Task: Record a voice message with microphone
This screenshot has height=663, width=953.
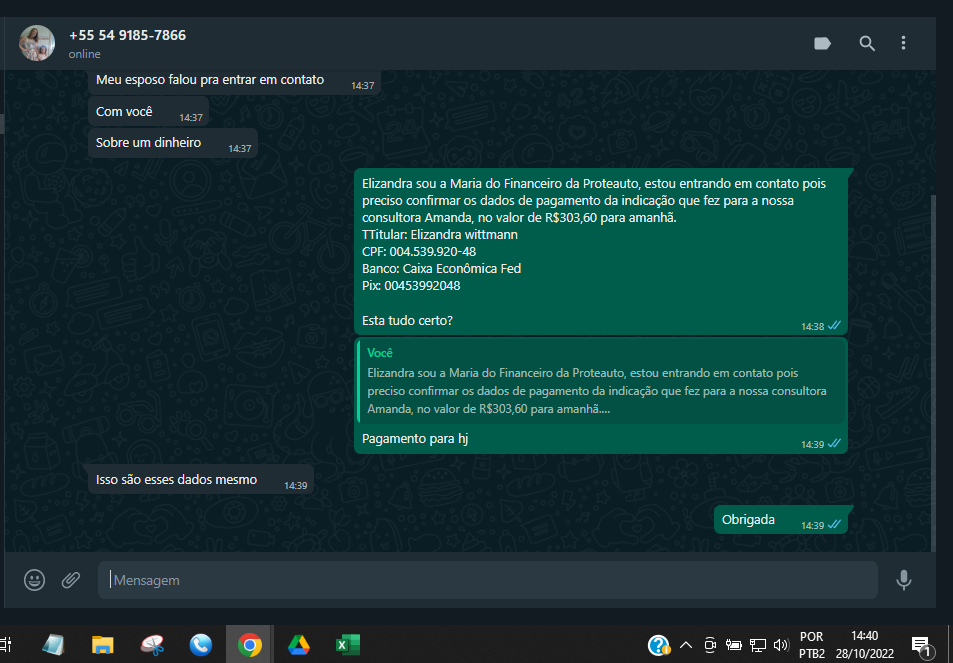Action: click(904, 580)
